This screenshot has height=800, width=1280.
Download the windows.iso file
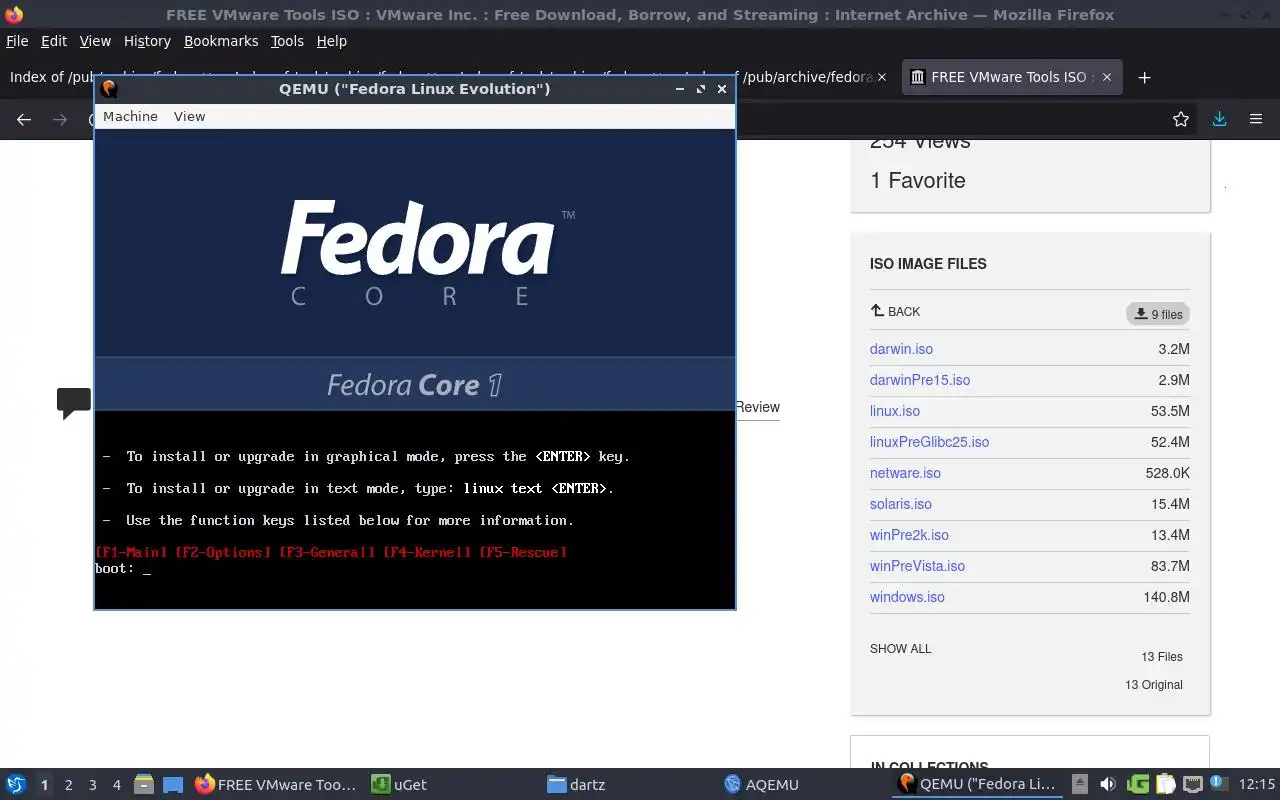coord(907,597)
